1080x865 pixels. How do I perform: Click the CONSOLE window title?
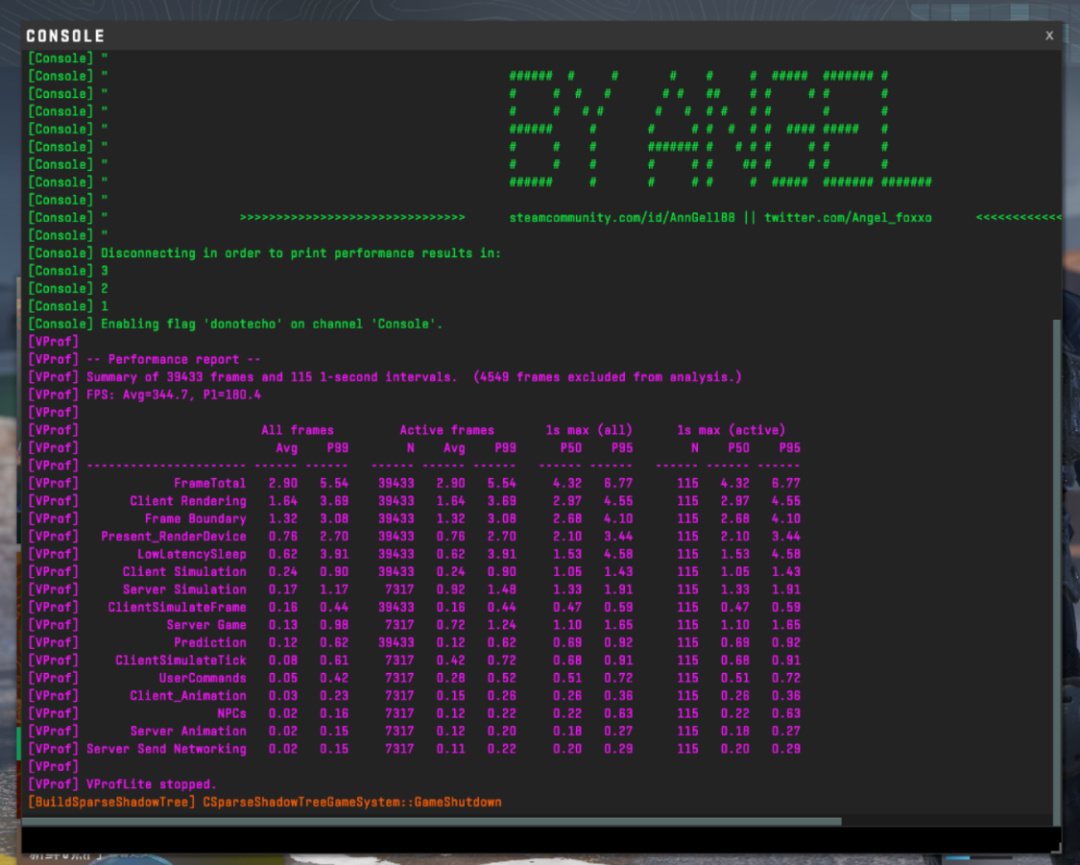[x=65, y=36]
